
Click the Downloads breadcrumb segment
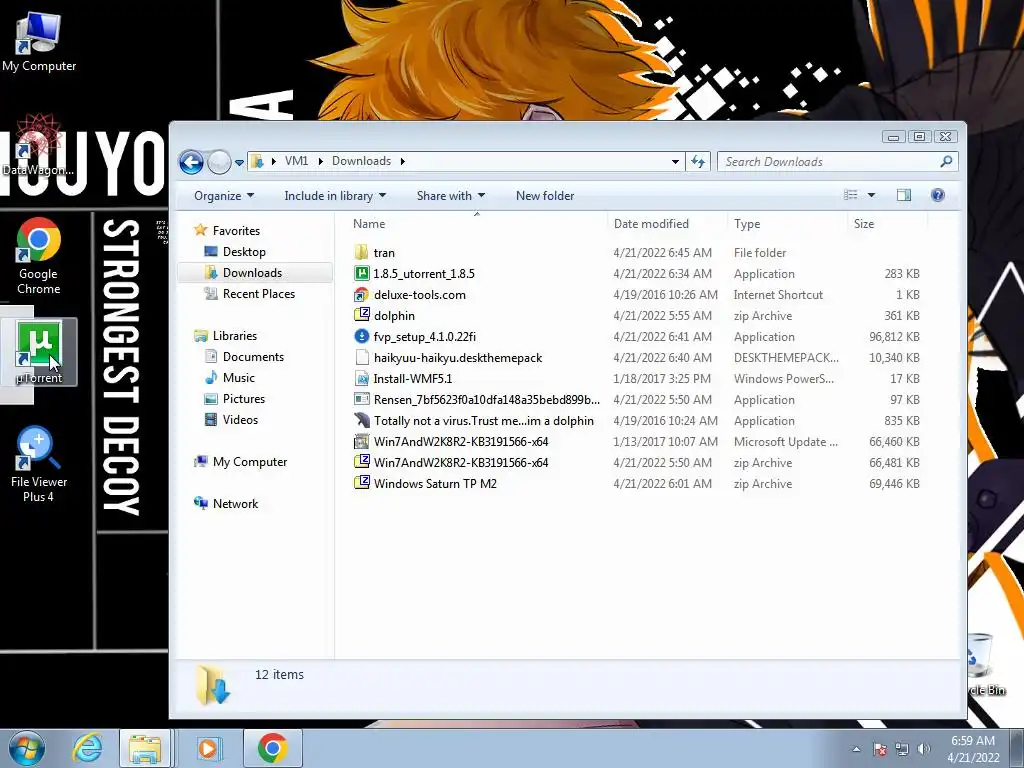361,161
